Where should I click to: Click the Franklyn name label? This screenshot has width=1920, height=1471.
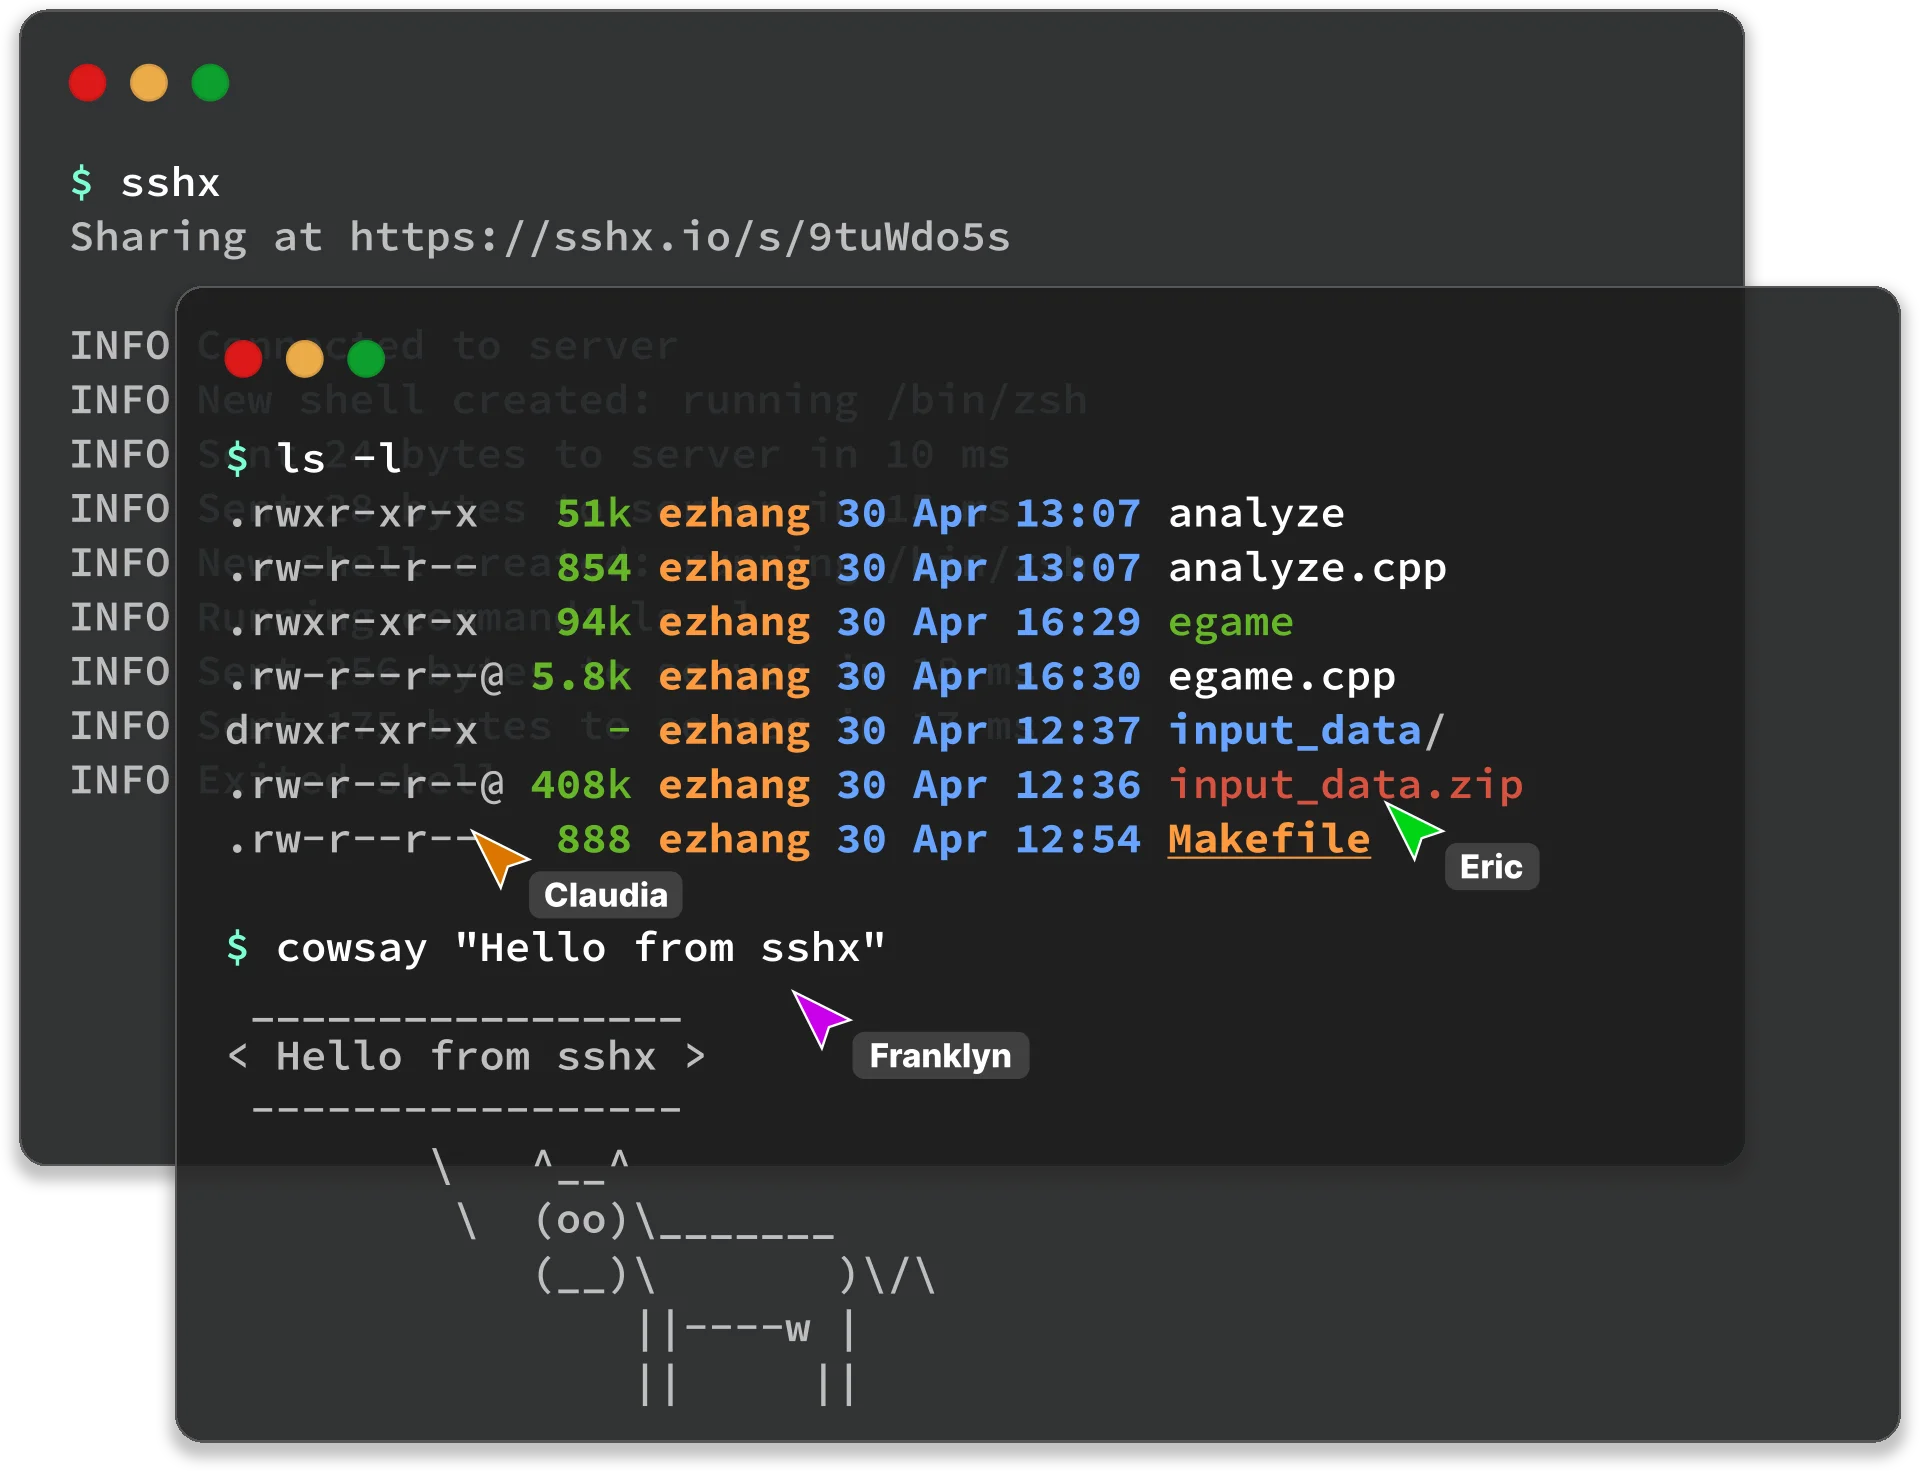click(939, 1055)
